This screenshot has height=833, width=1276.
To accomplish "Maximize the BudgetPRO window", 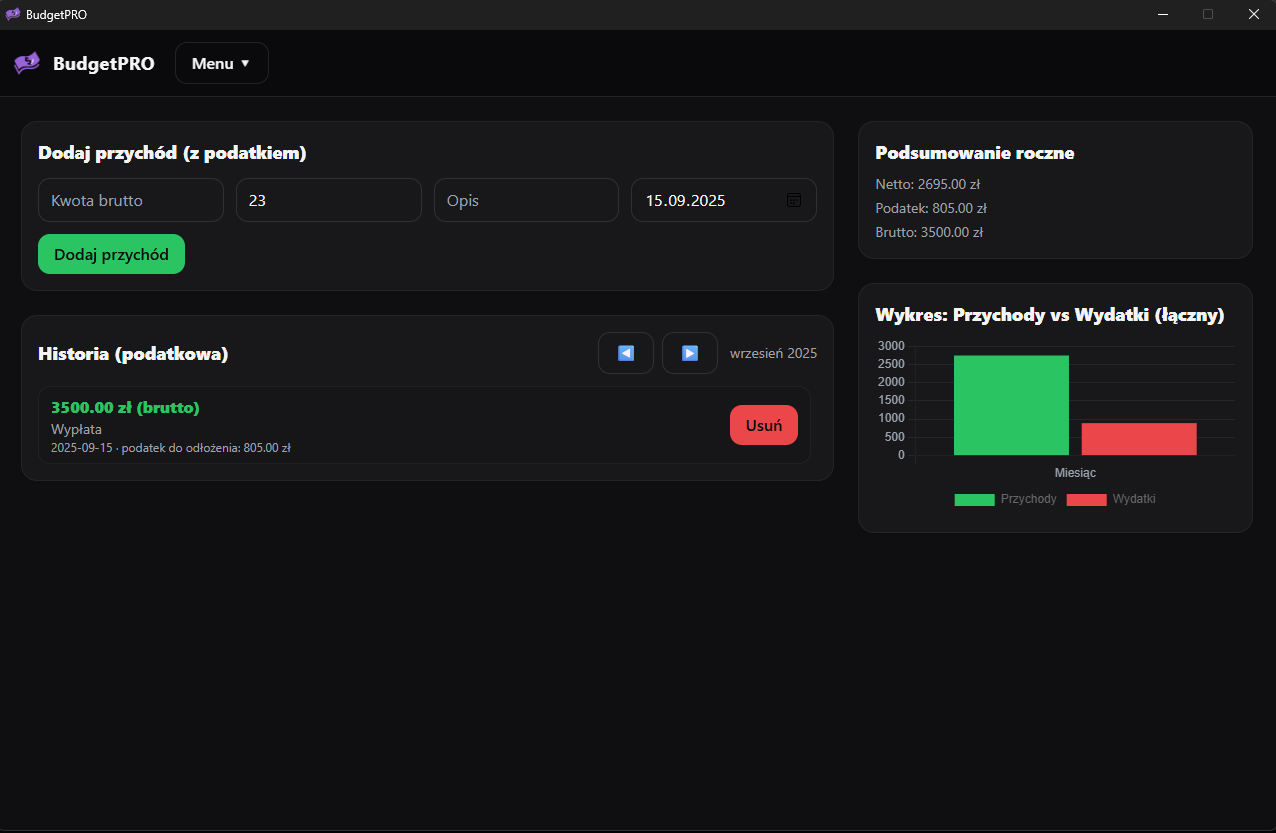I will coord(1208,14).
